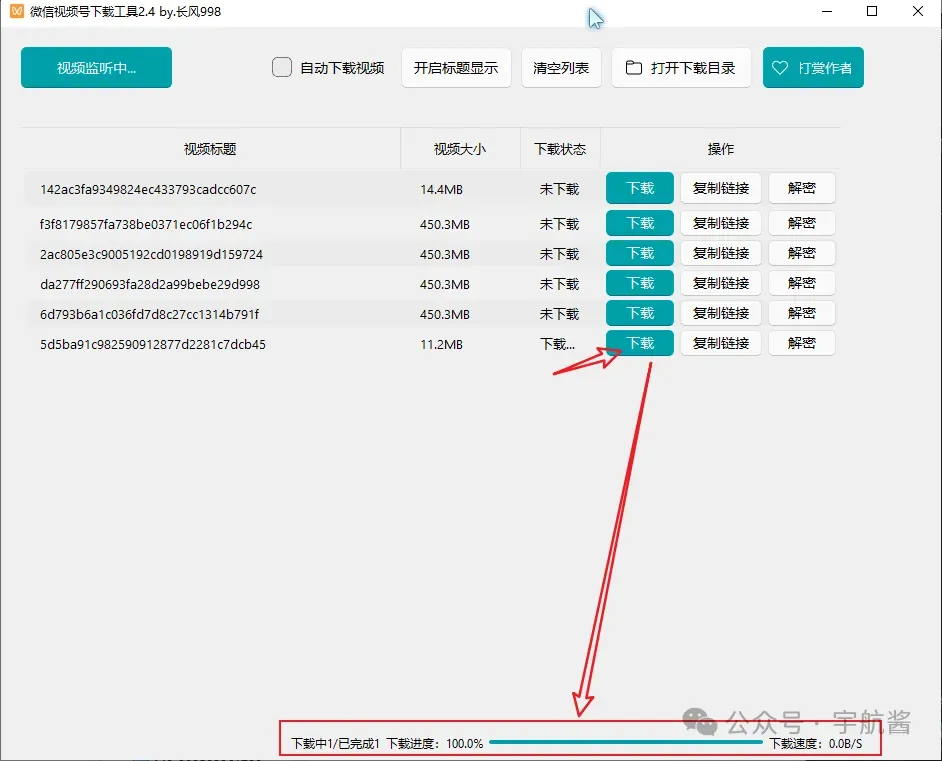Click the 视频标题 column header
This screenshot has height=761, width=942.
pyautogui.click(x=210, y=149)
